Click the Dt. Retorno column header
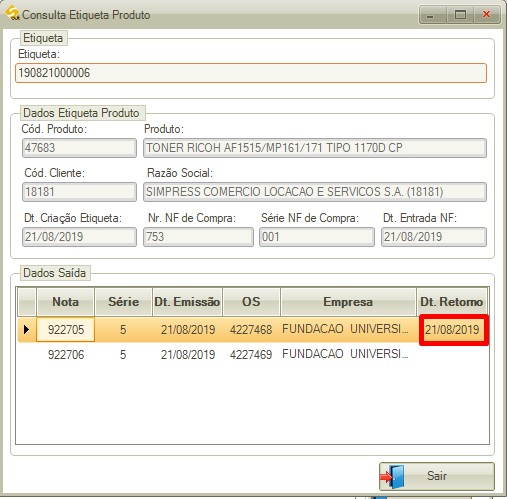Image resolution: width=507 pixels, height=499 pixels. 452,302
